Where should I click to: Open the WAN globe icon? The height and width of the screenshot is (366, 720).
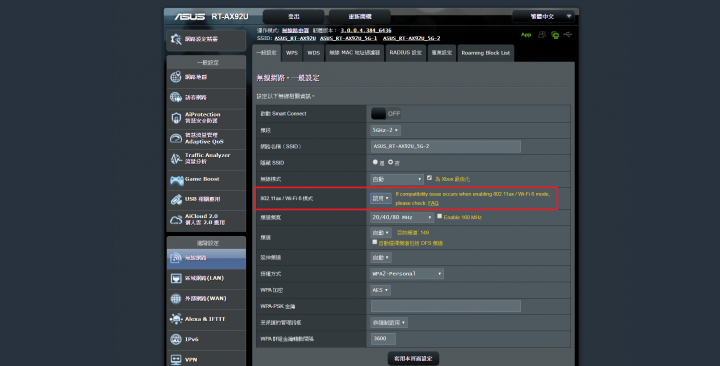(176, 298)
